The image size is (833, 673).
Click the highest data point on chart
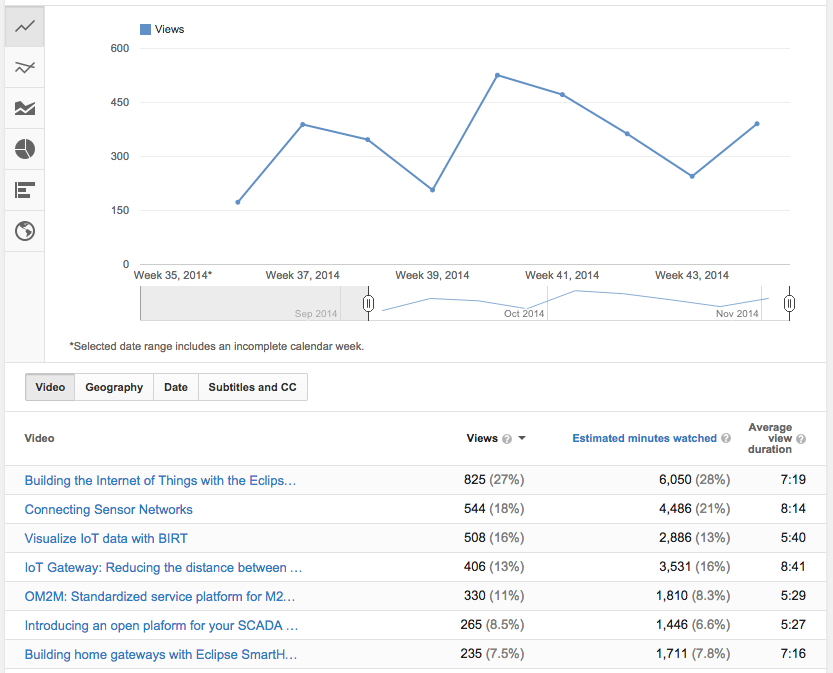(497, 75)
